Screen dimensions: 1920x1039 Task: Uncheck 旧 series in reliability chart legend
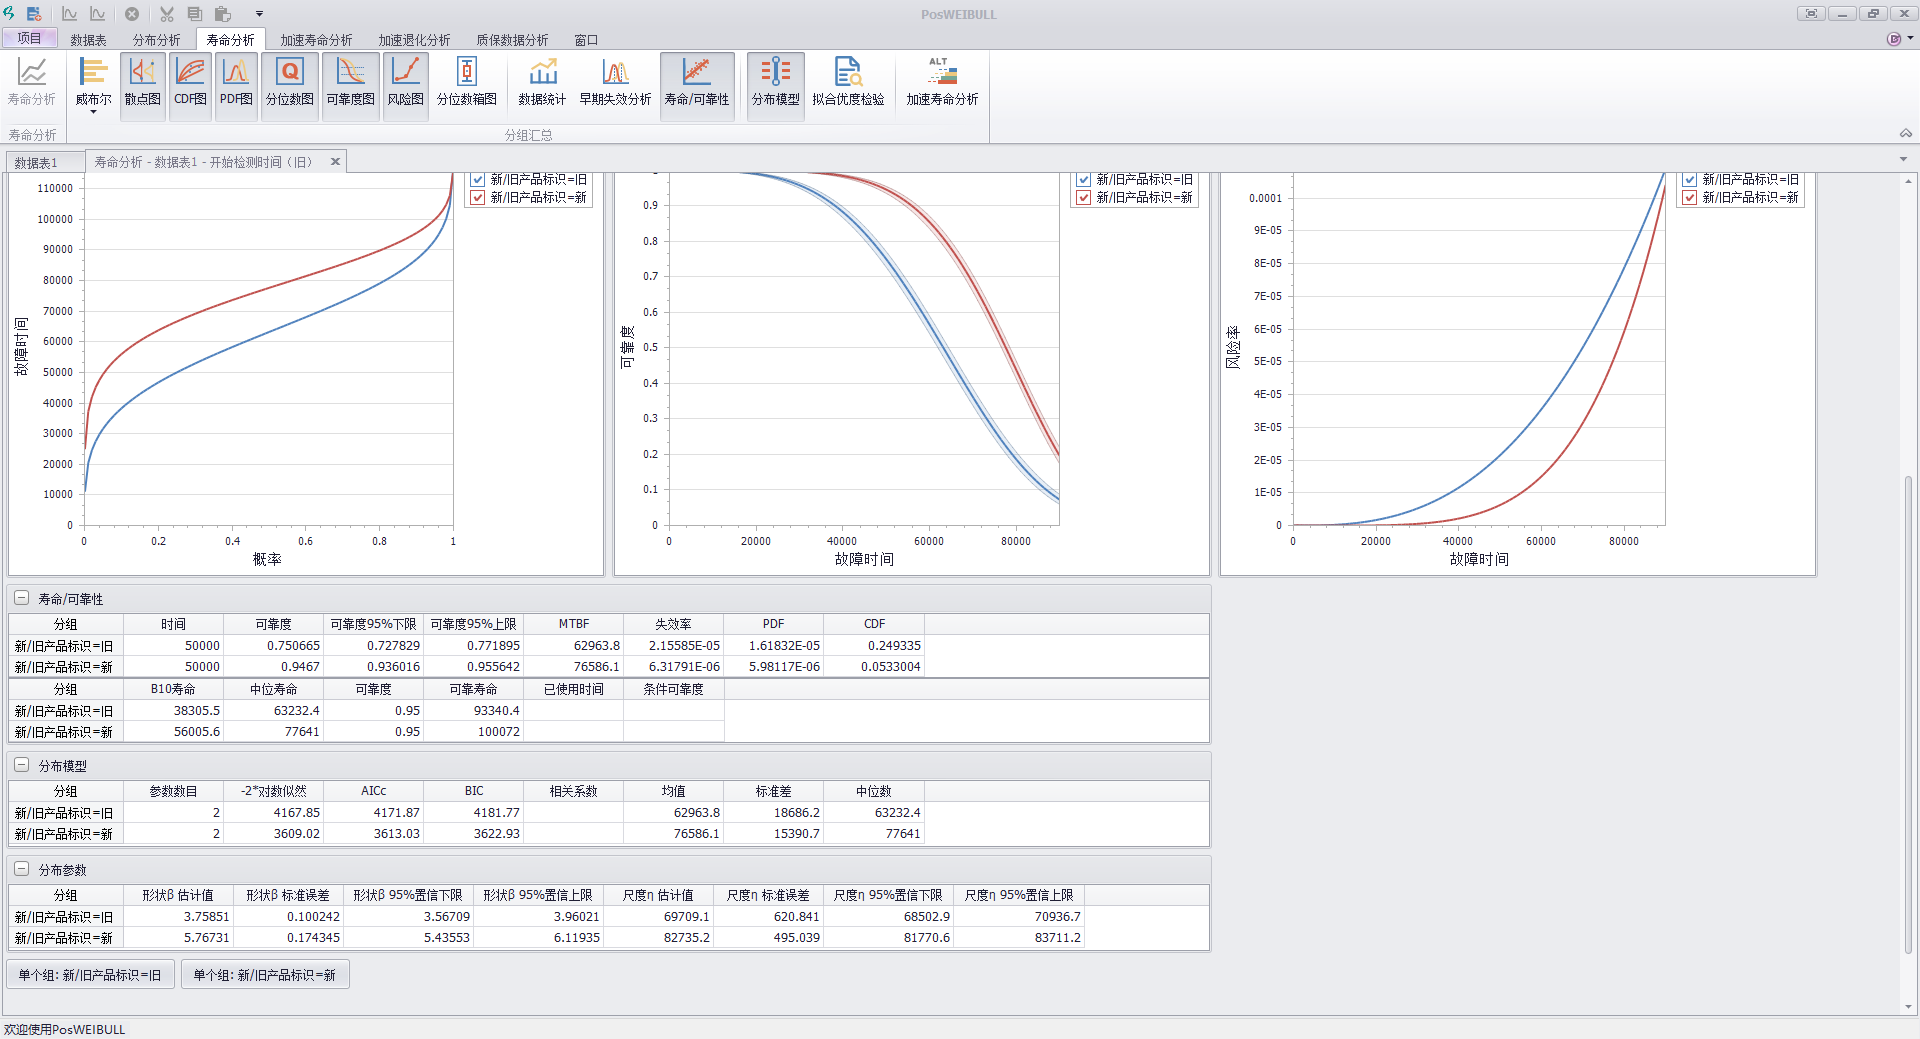[1084, 180]
